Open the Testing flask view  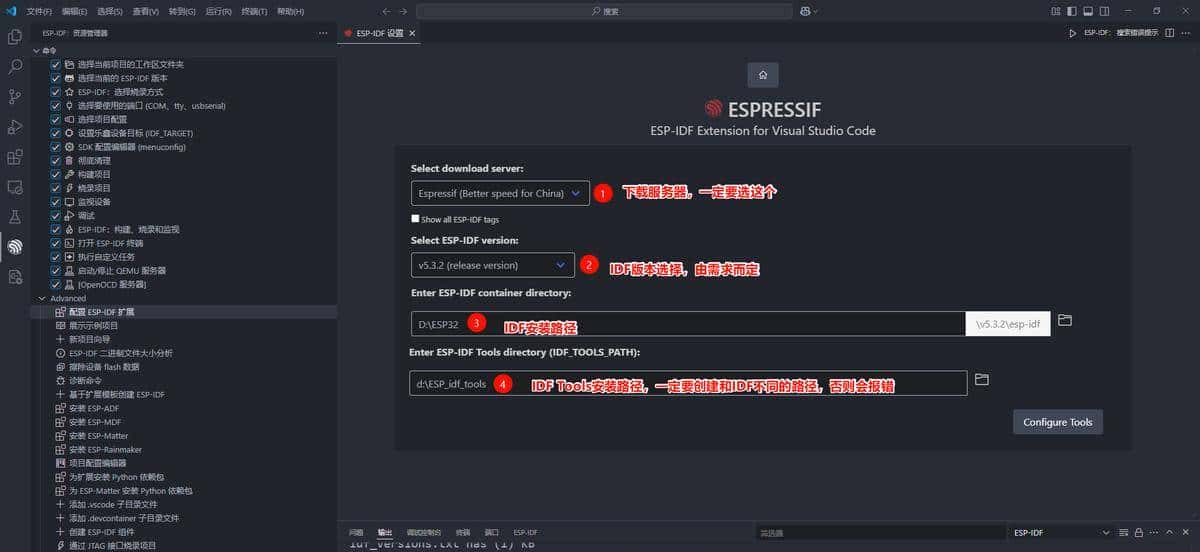[x=15, y=216]
